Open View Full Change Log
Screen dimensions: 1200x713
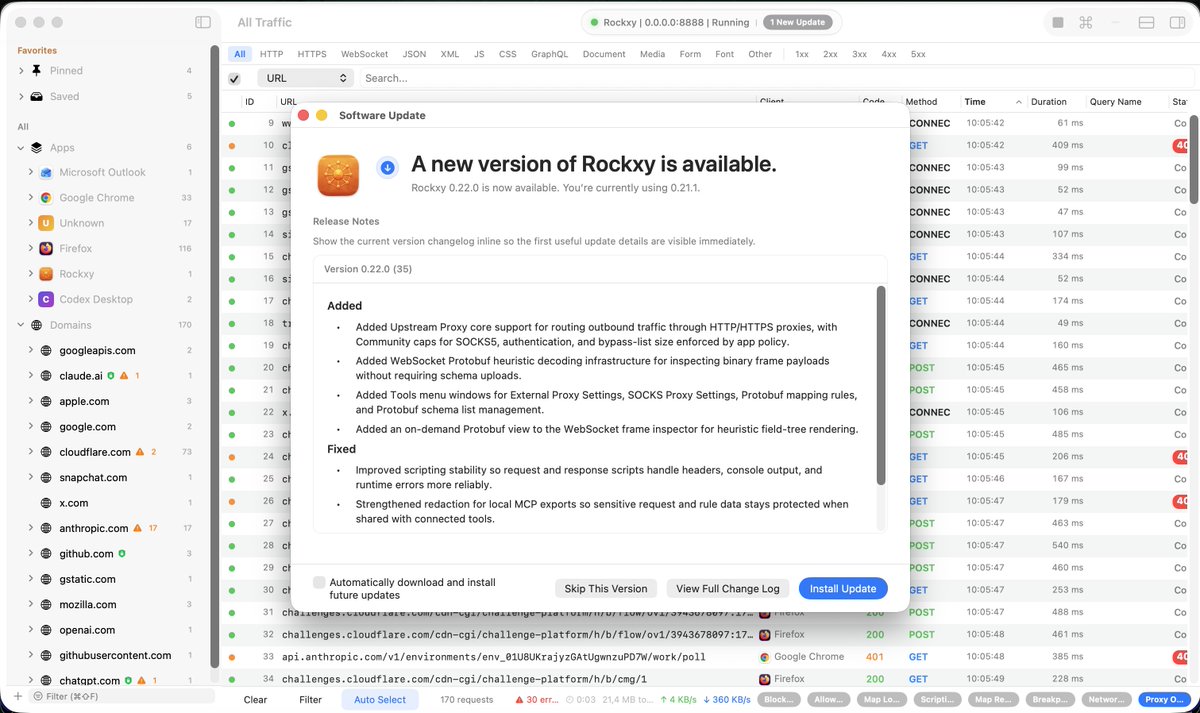point(728,589)
